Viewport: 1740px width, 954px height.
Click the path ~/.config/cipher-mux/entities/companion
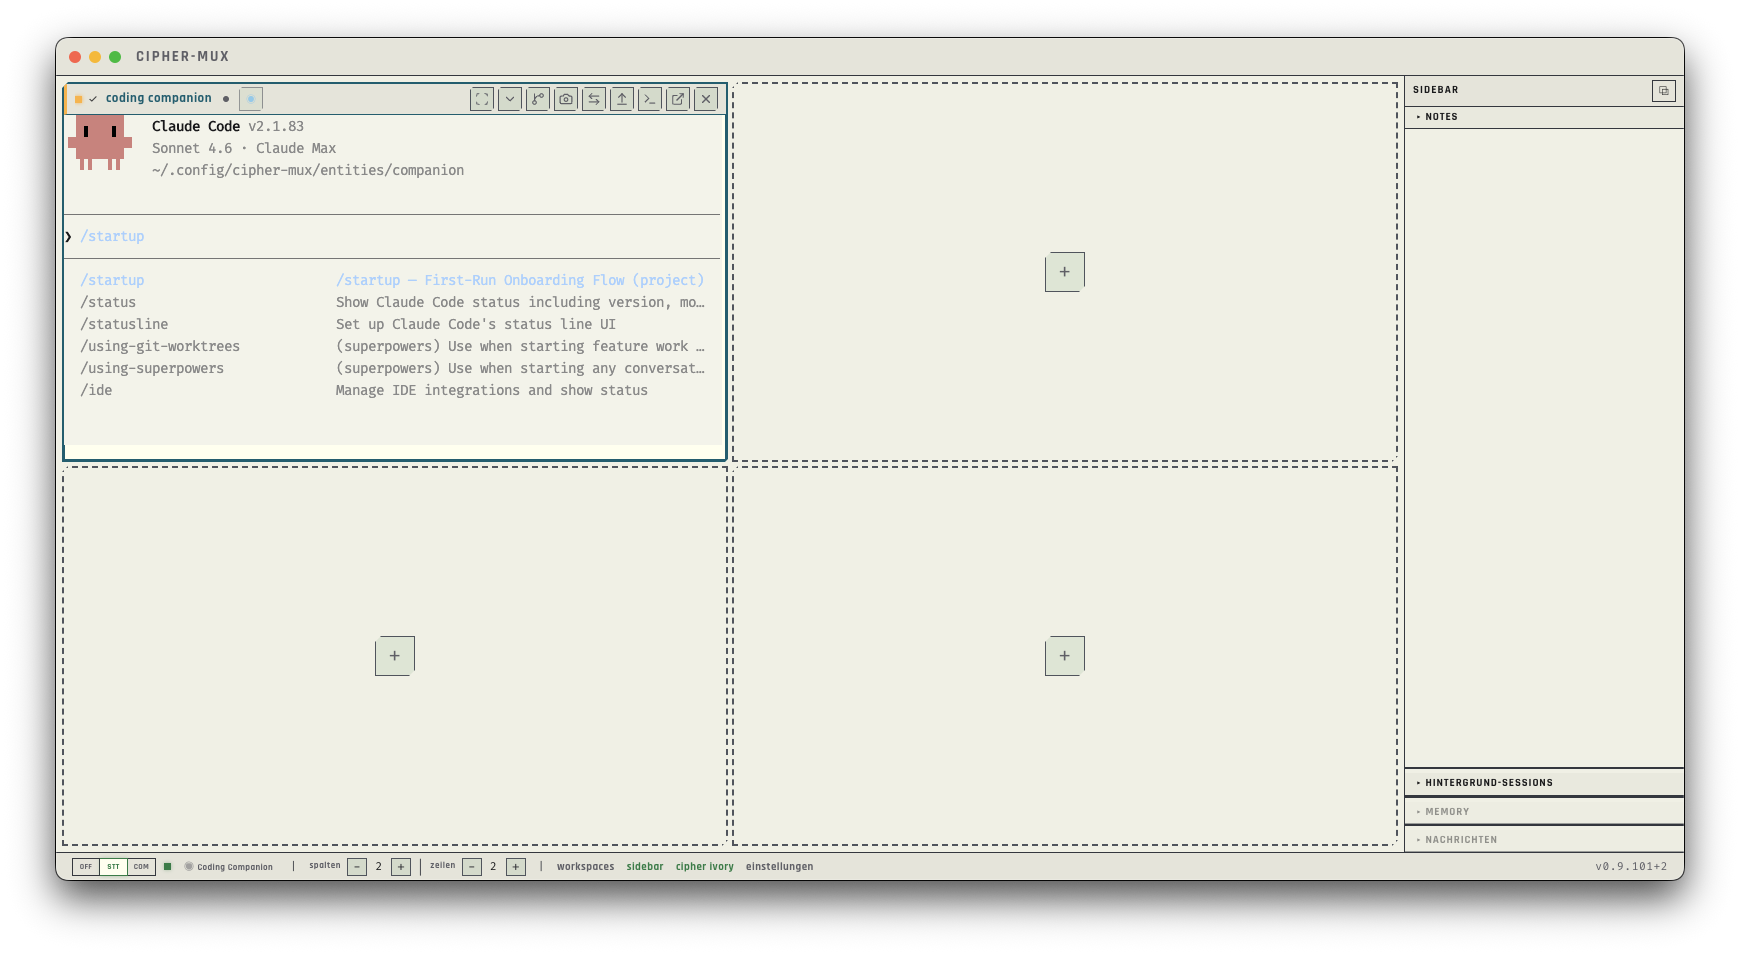click(308, 170)
